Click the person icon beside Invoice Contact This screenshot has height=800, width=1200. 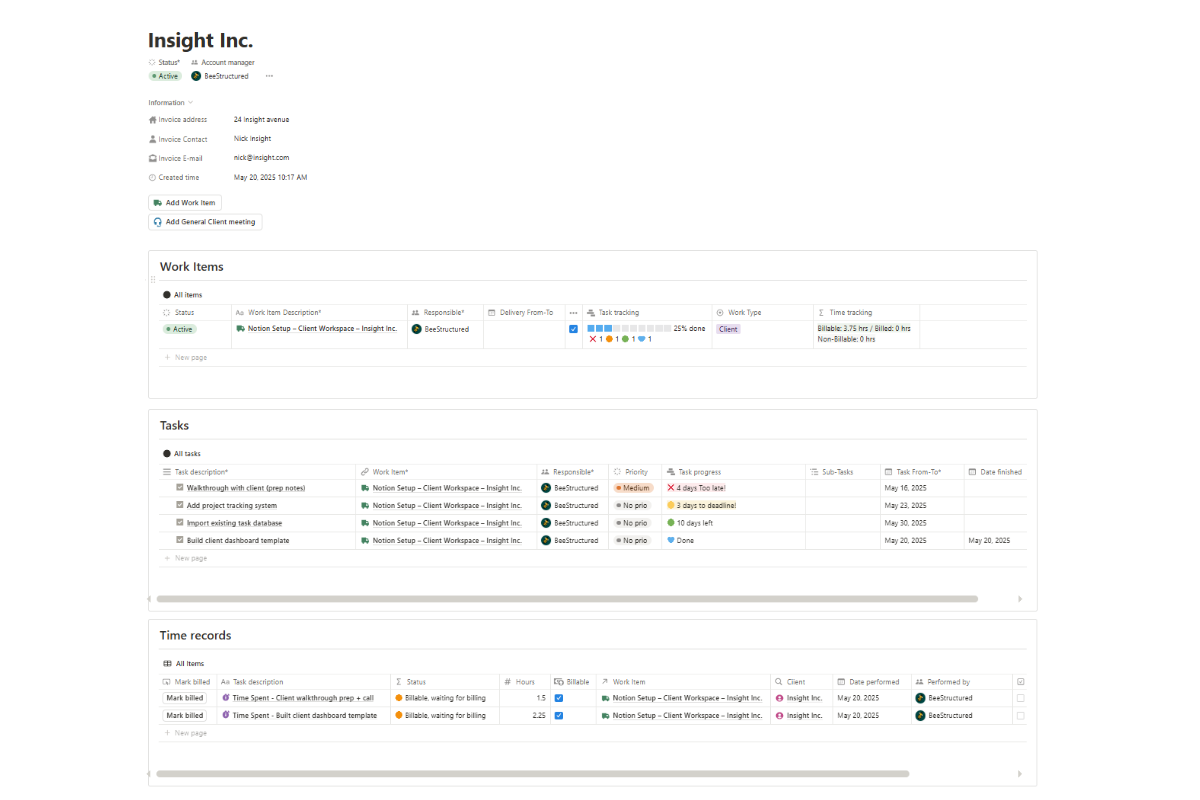153,139
